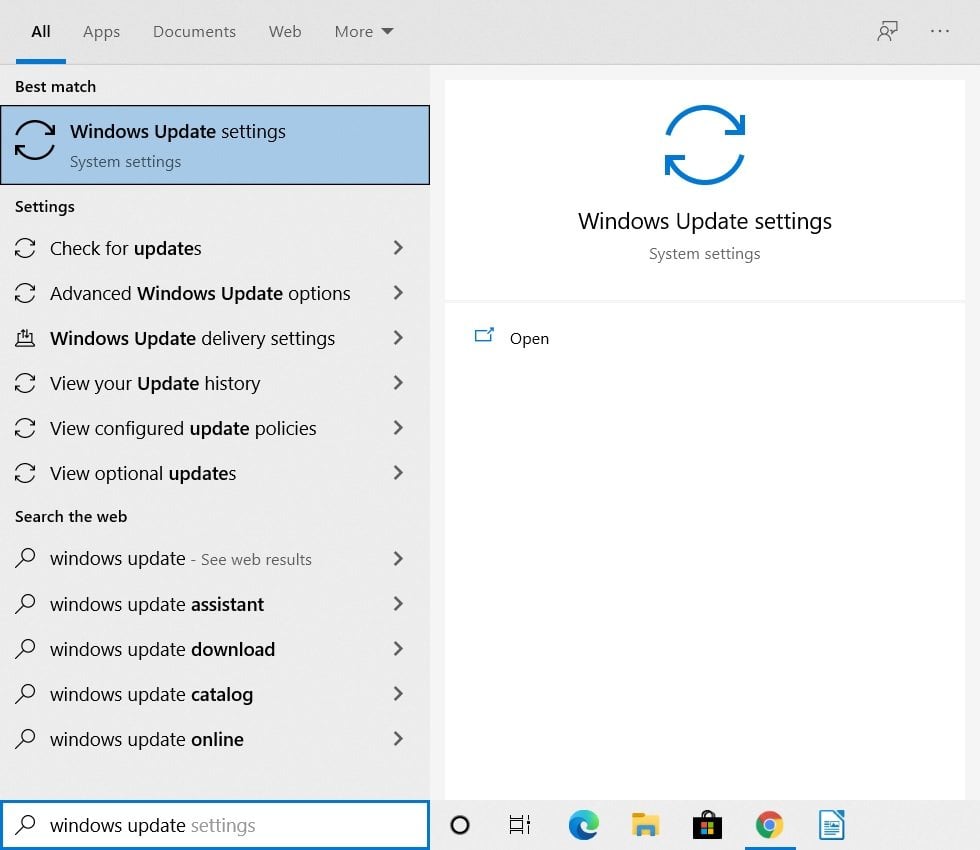Expand the 'windows update' web results arrow
The width and height of the screenshot is (980, 850).
(398, 558)
